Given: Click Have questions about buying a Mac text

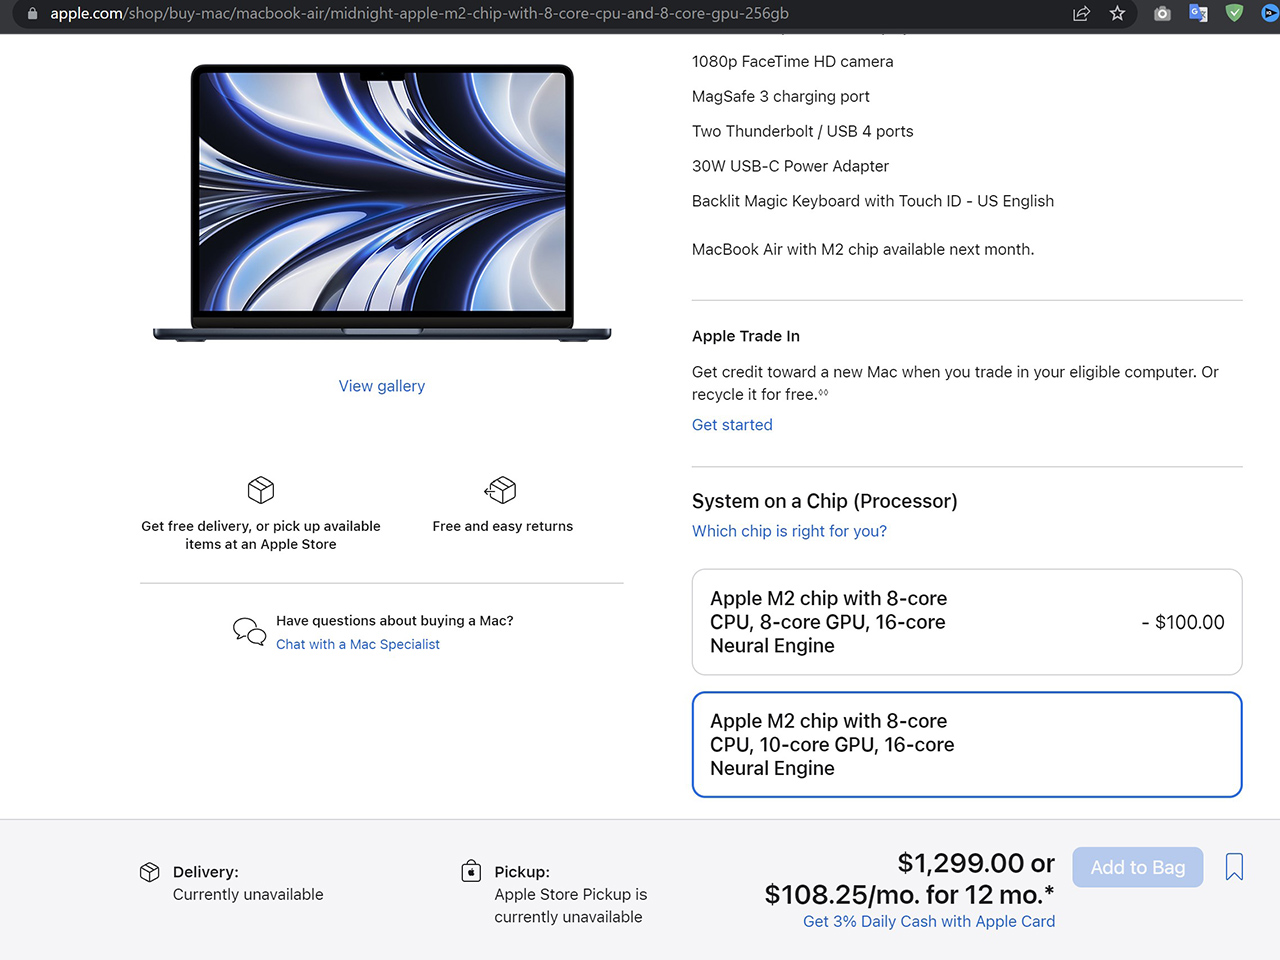Looking at the screenshot, I should 395,621.
